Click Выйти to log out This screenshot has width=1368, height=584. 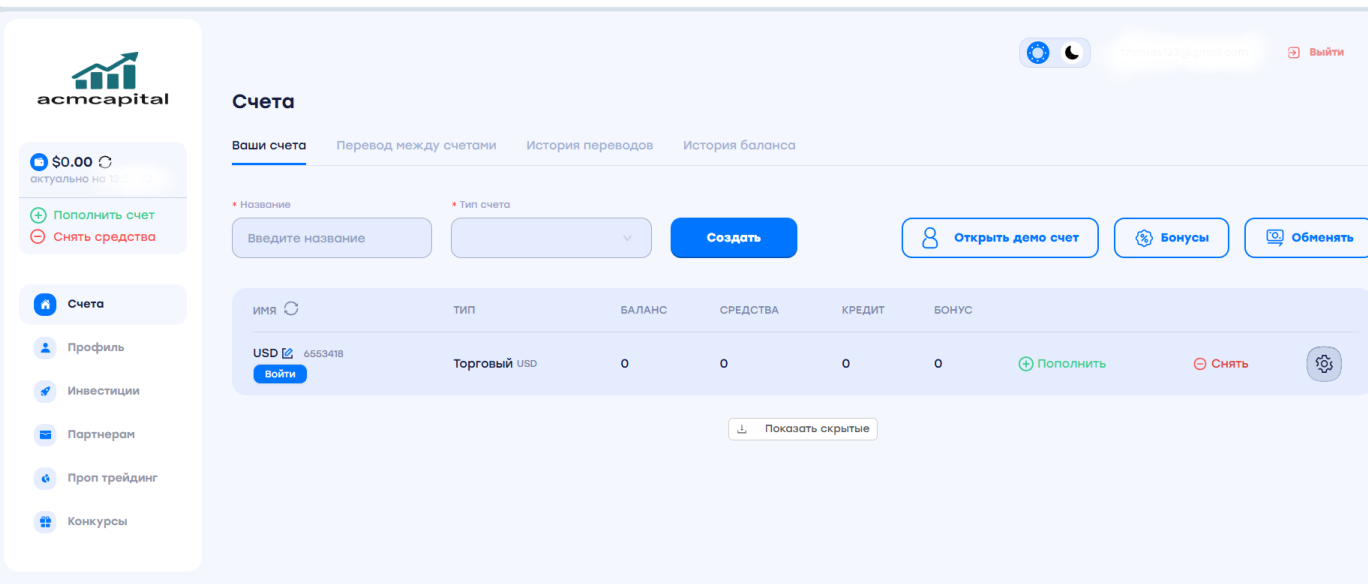pos(1316,52)
